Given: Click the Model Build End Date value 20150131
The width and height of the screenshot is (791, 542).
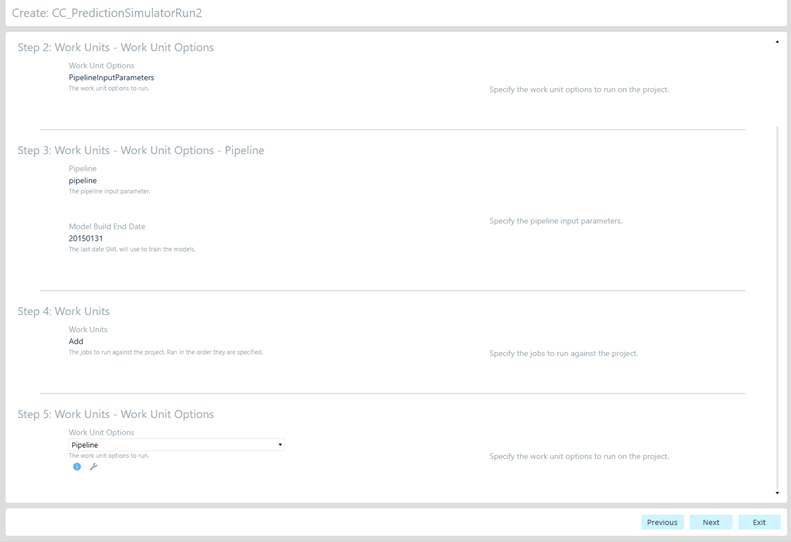Looking at the screenshot, I should [x=86, y=239].
